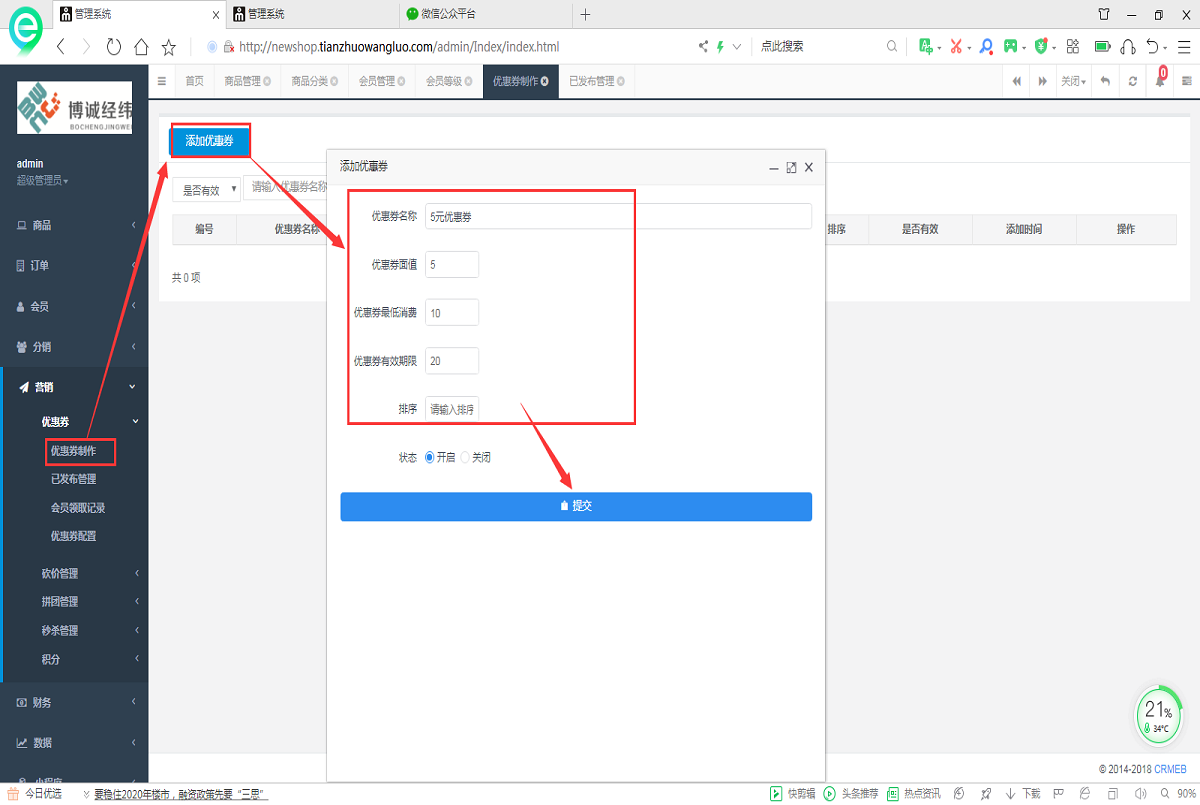Click the admin panel refresh icon
The image size is (1200, 805).
coord(1132,81)
